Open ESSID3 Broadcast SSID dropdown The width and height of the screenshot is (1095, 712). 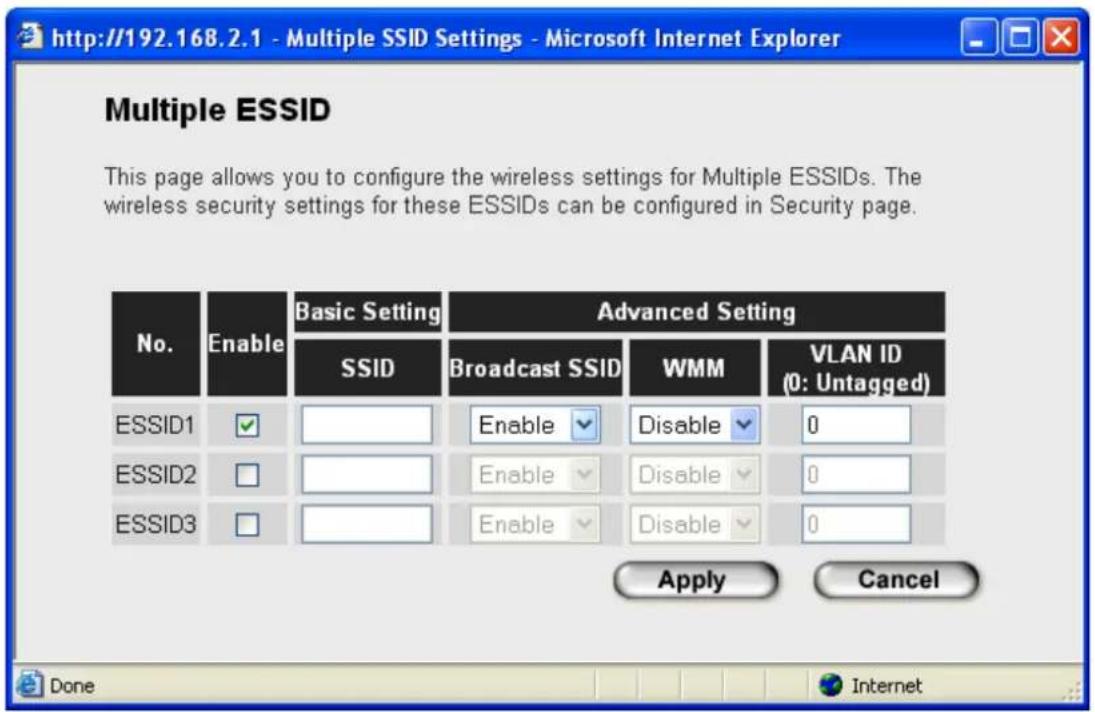coord(535,524)
